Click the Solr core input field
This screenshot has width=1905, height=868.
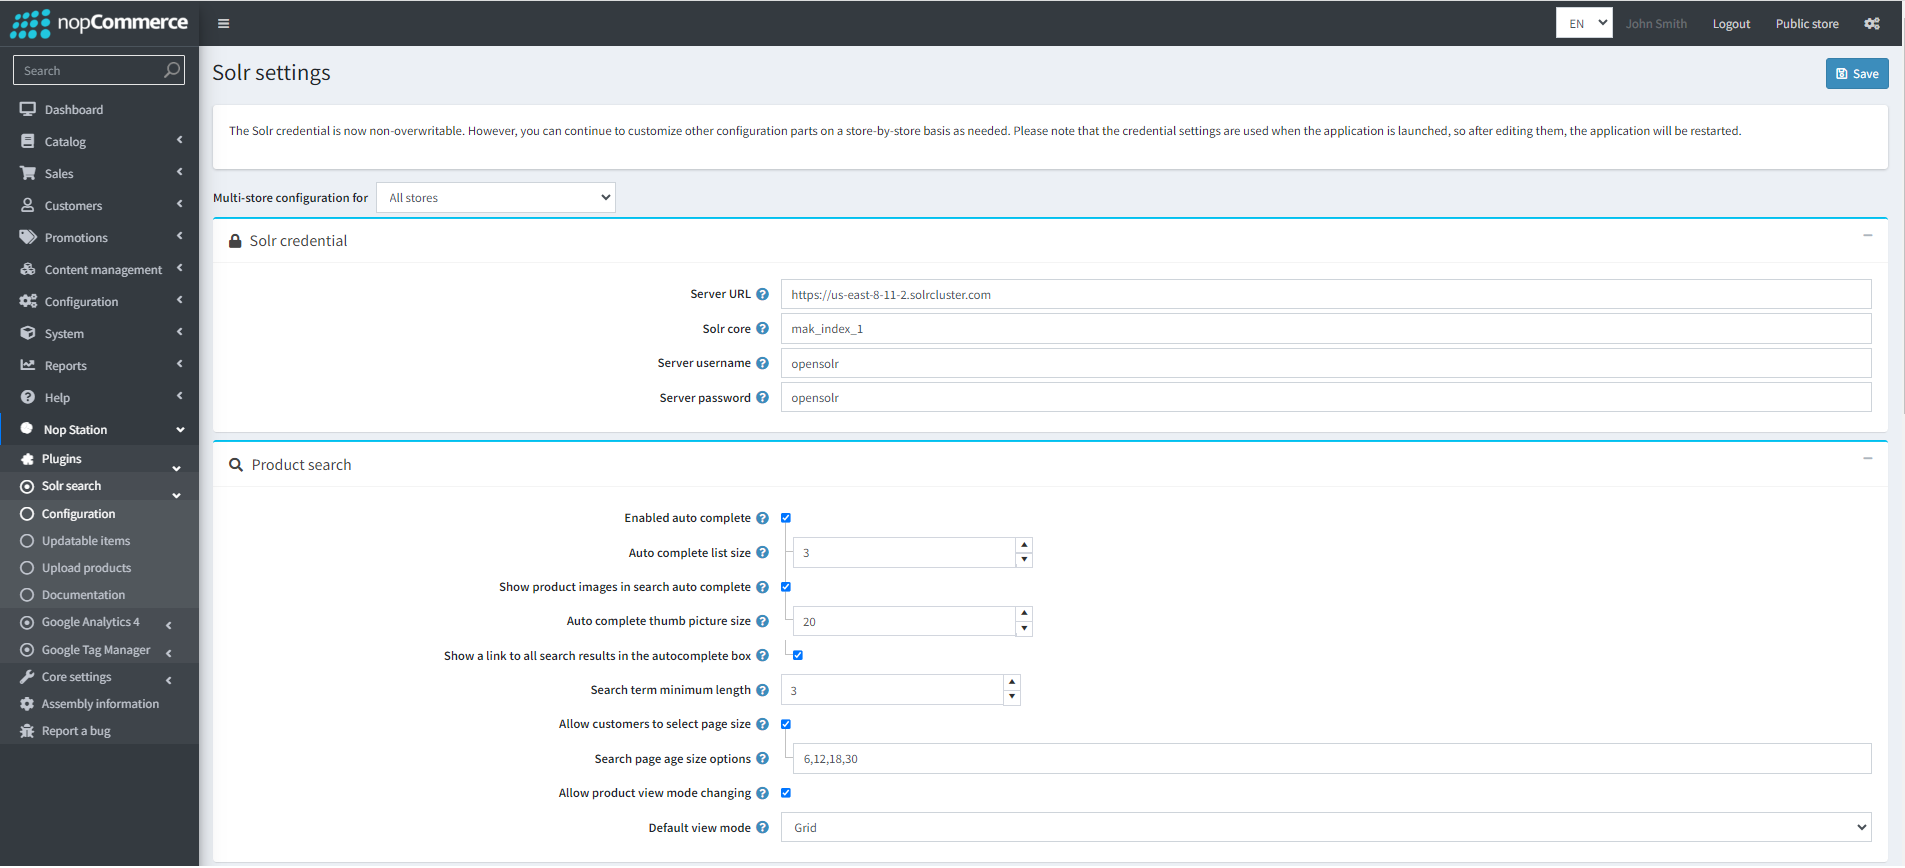pos(1326,328)
